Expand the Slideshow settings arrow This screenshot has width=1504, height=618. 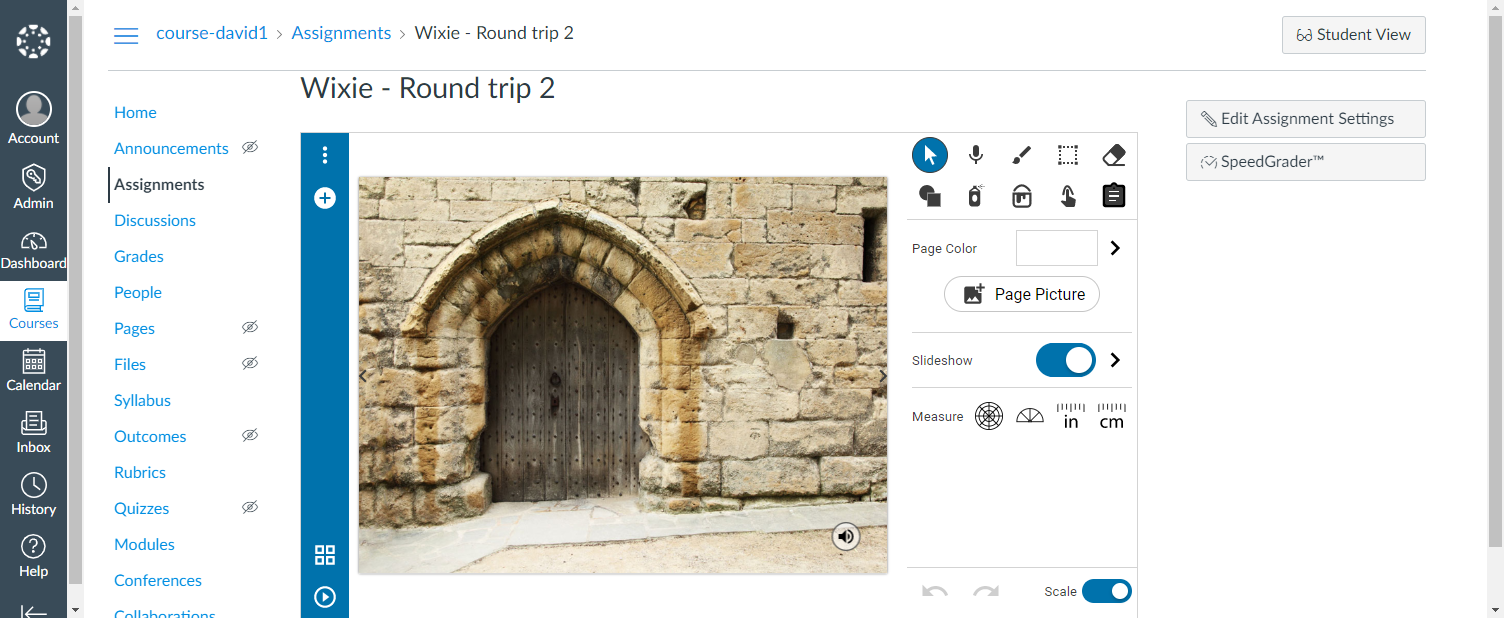(x=1116, y=360)
